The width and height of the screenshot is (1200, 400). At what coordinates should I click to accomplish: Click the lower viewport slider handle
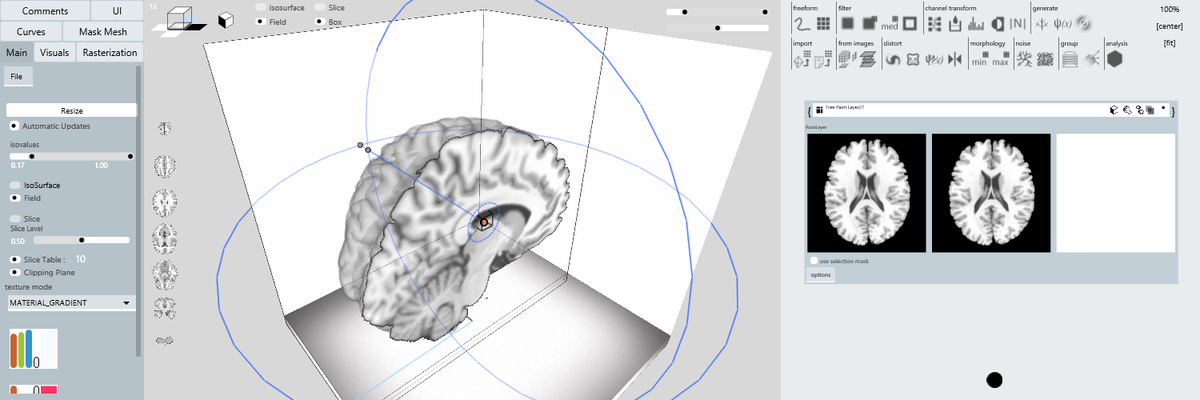718,28
